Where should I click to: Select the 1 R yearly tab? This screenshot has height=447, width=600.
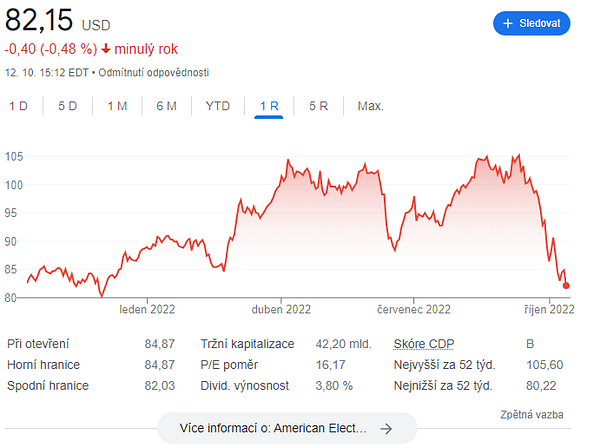269,106
